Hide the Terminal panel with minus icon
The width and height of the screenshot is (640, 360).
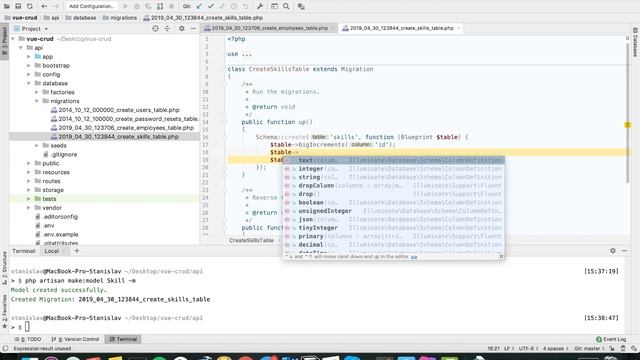pos(624,251)
